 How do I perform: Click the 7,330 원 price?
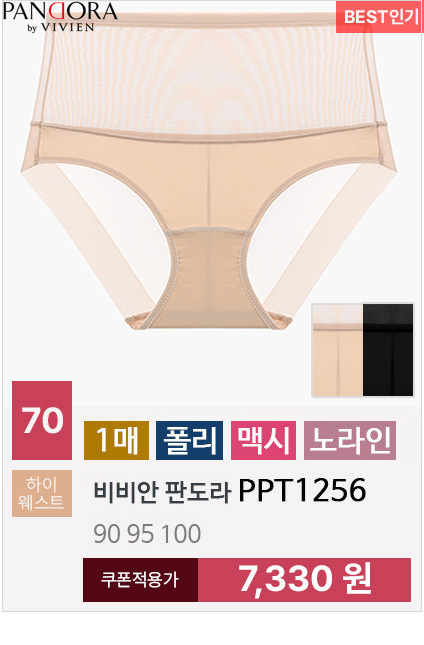(304, 580)
